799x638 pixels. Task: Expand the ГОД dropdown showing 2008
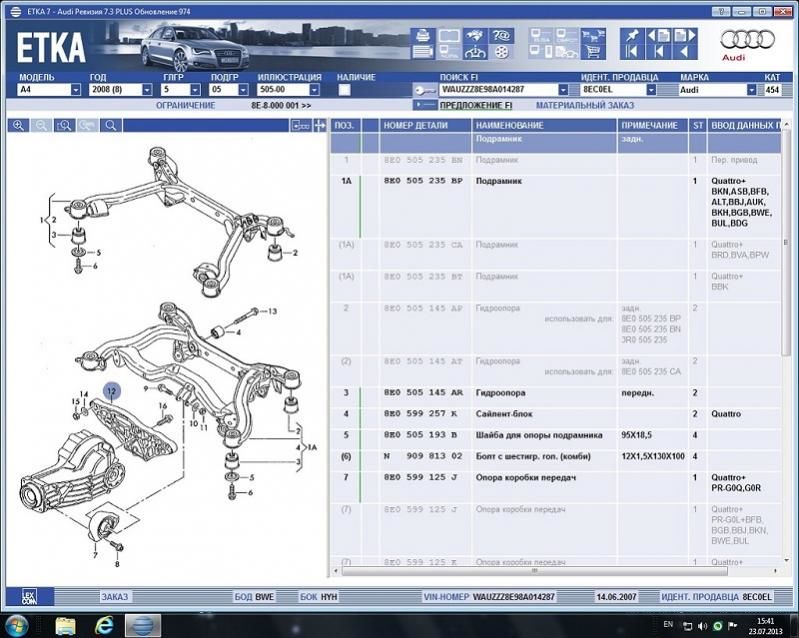pos(146,90)
